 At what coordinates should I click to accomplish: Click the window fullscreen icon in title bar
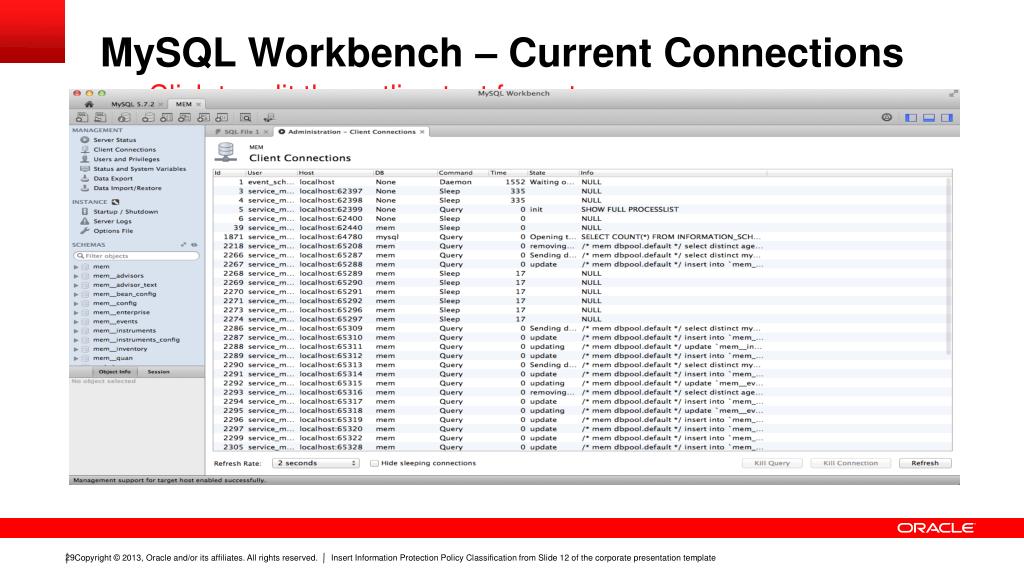pos(953,94)
